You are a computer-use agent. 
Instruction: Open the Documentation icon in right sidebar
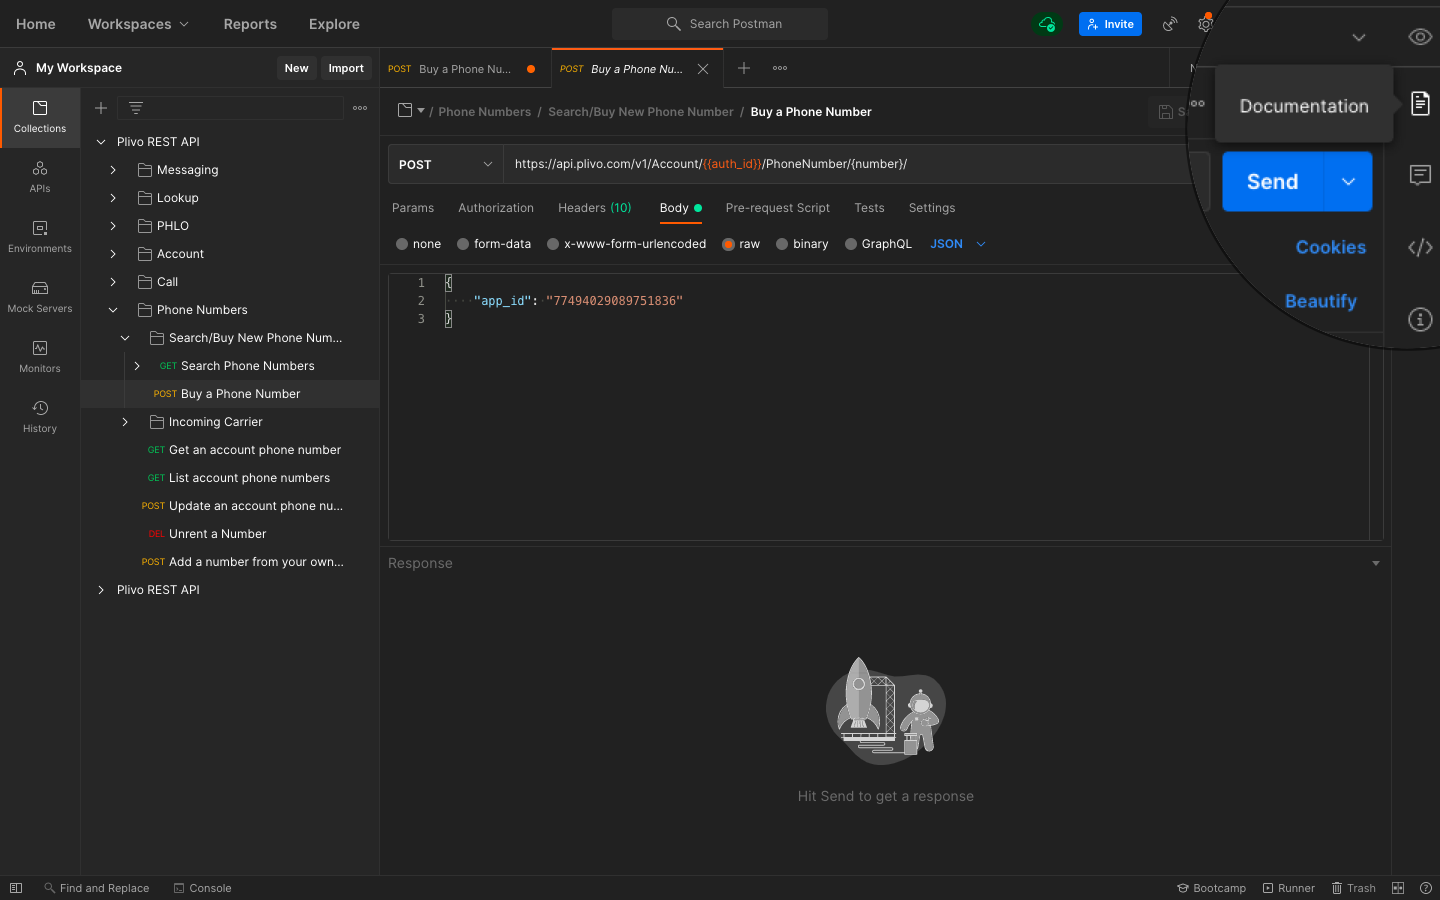point(1420,103)
